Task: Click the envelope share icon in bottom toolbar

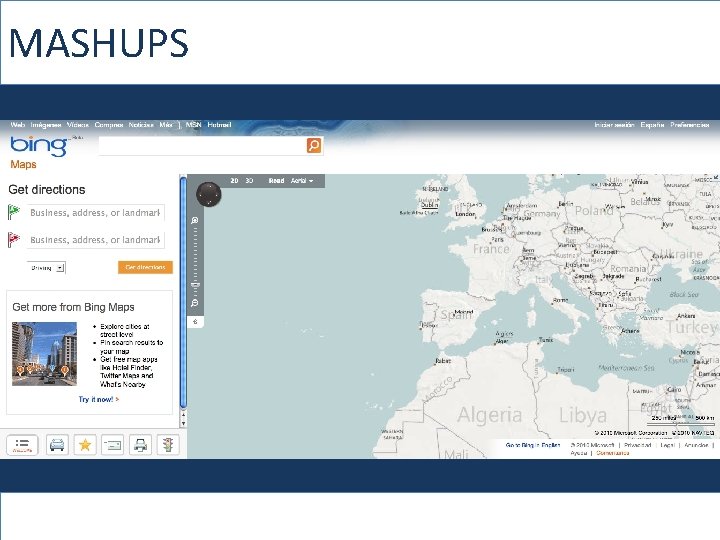Action: coord(112,445)
